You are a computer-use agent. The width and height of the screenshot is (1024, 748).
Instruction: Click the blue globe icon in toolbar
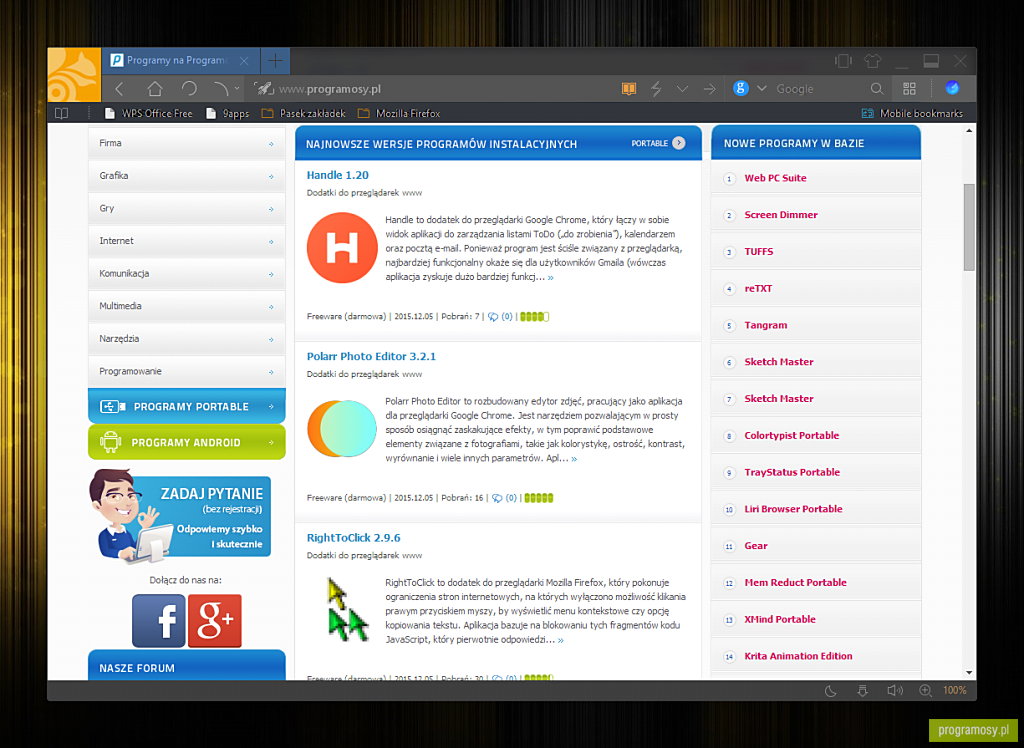click(x=953, y=88)
